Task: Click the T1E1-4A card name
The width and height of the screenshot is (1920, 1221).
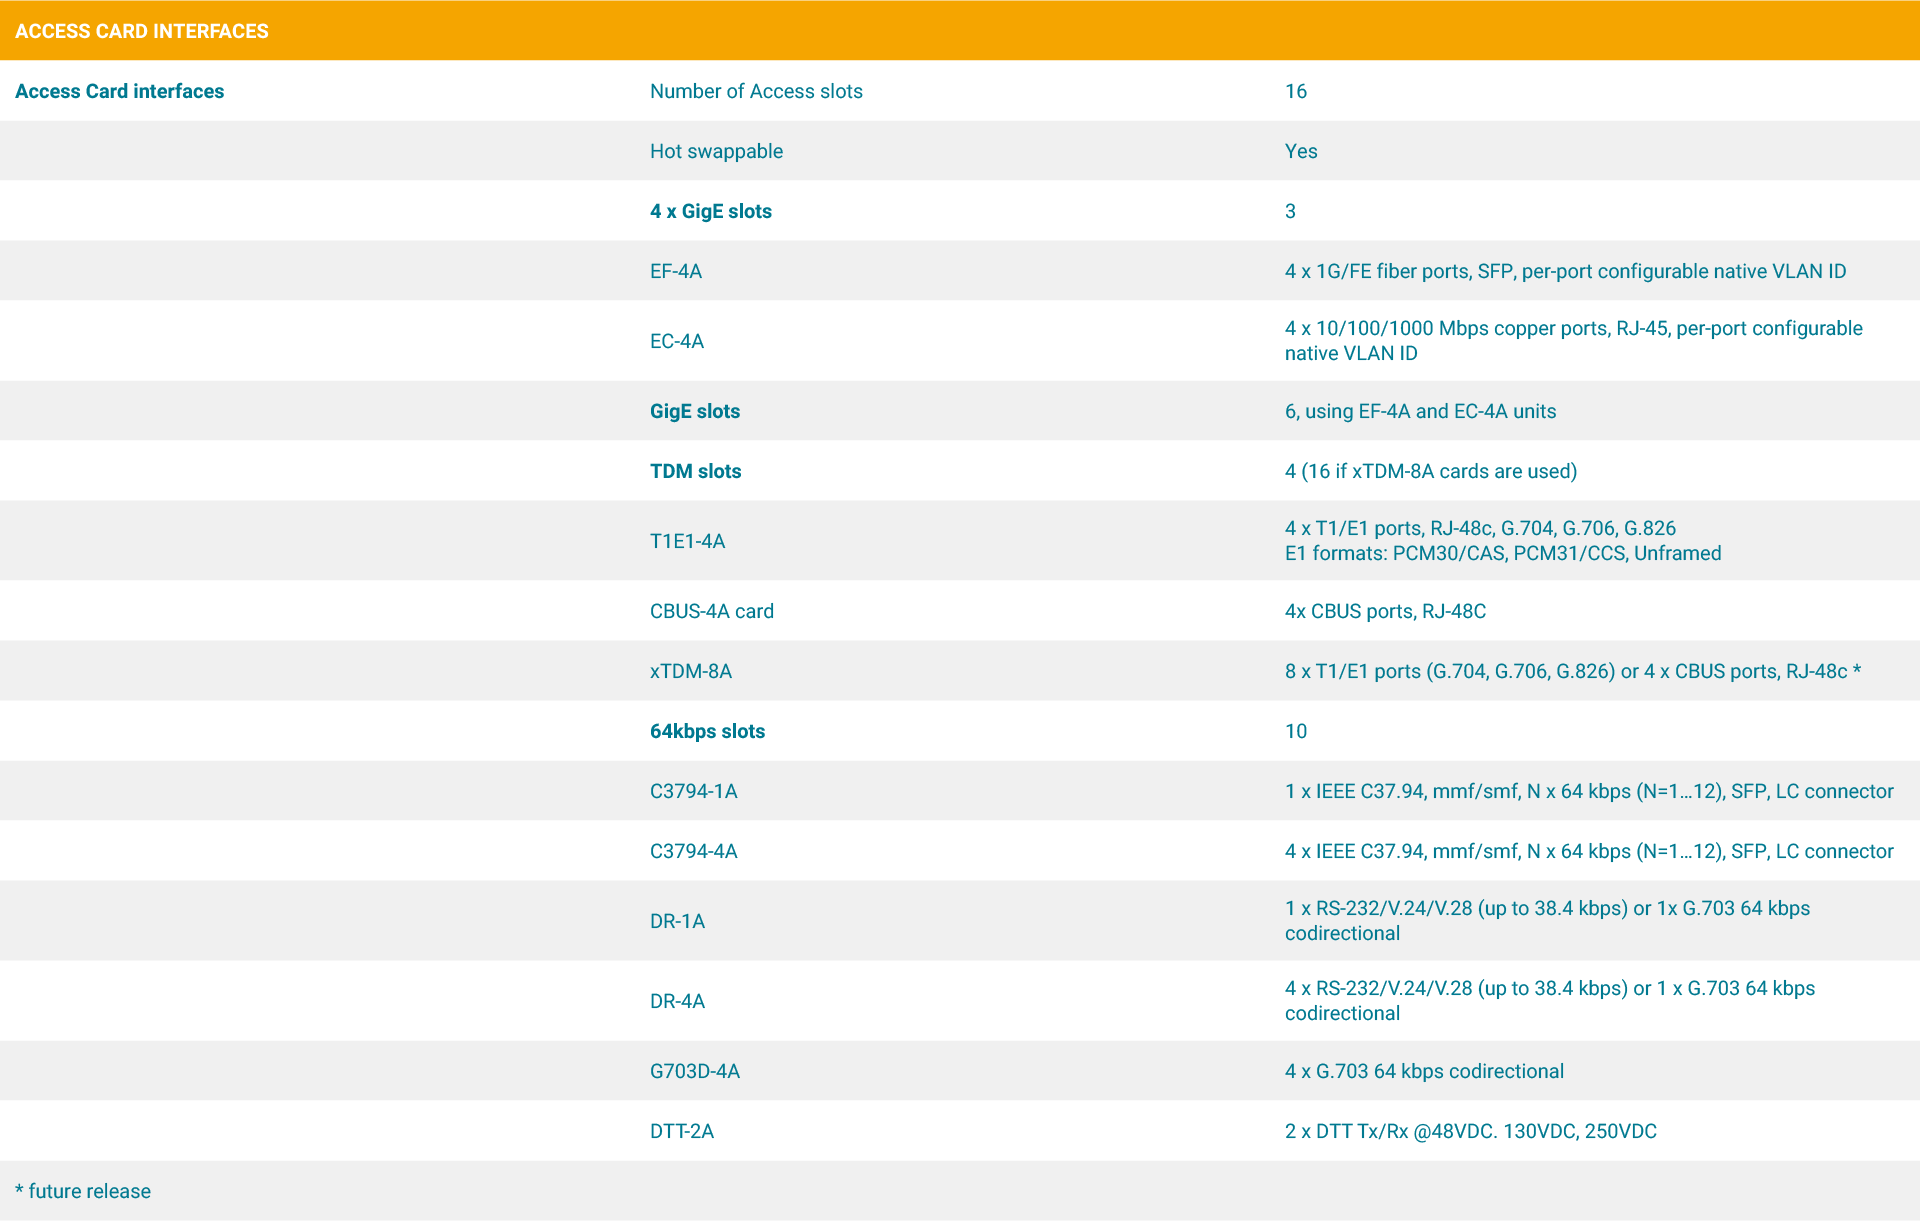Action: [x=687, y=541]
